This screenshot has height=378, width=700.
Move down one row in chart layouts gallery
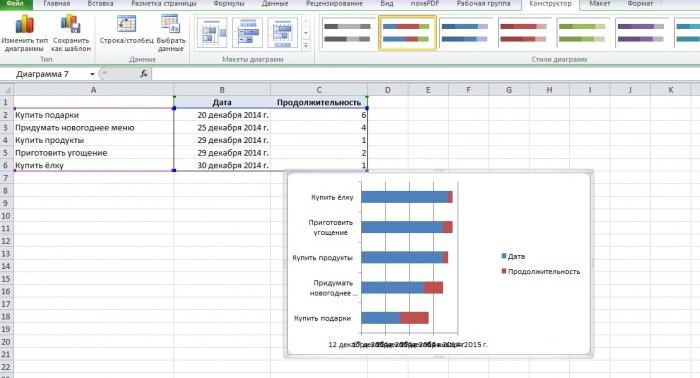pyautogui.click(x=306, y=33)
